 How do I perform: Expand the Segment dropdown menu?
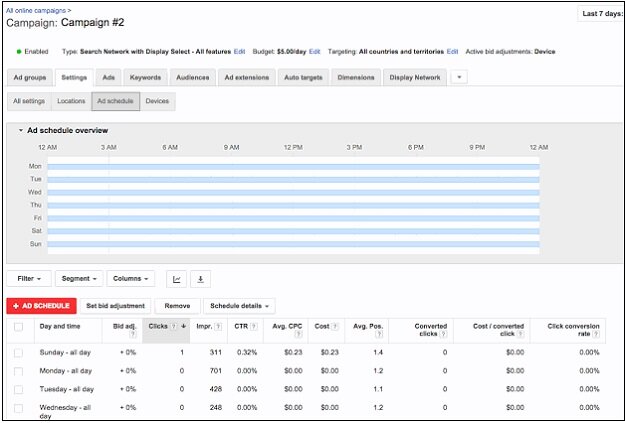point(79,279)
